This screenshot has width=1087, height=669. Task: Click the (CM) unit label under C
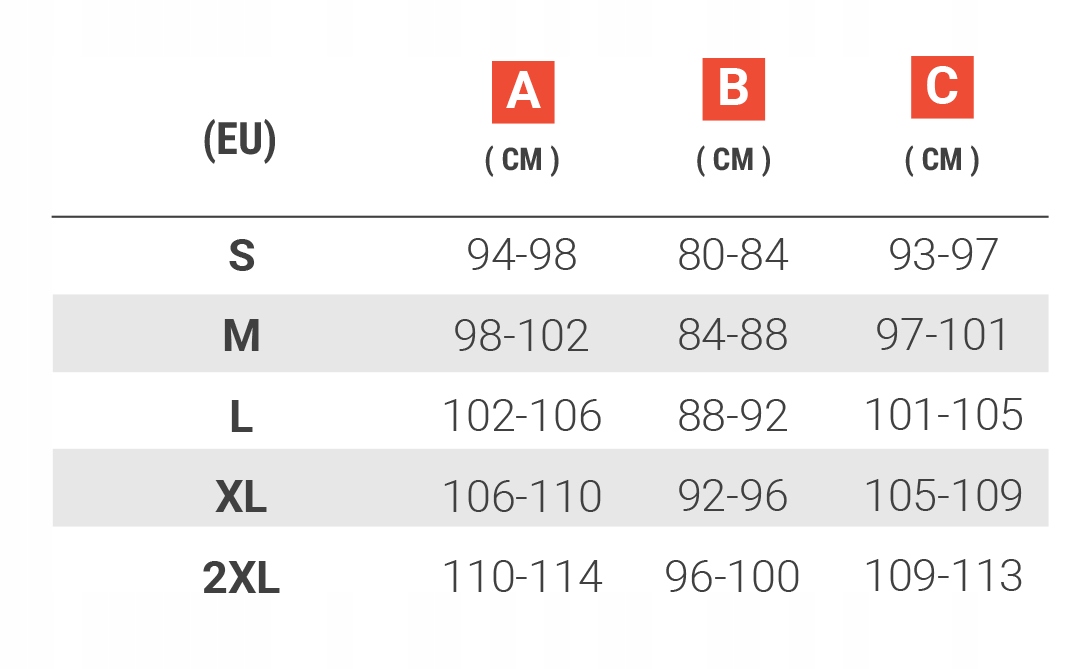pos(942,160)
